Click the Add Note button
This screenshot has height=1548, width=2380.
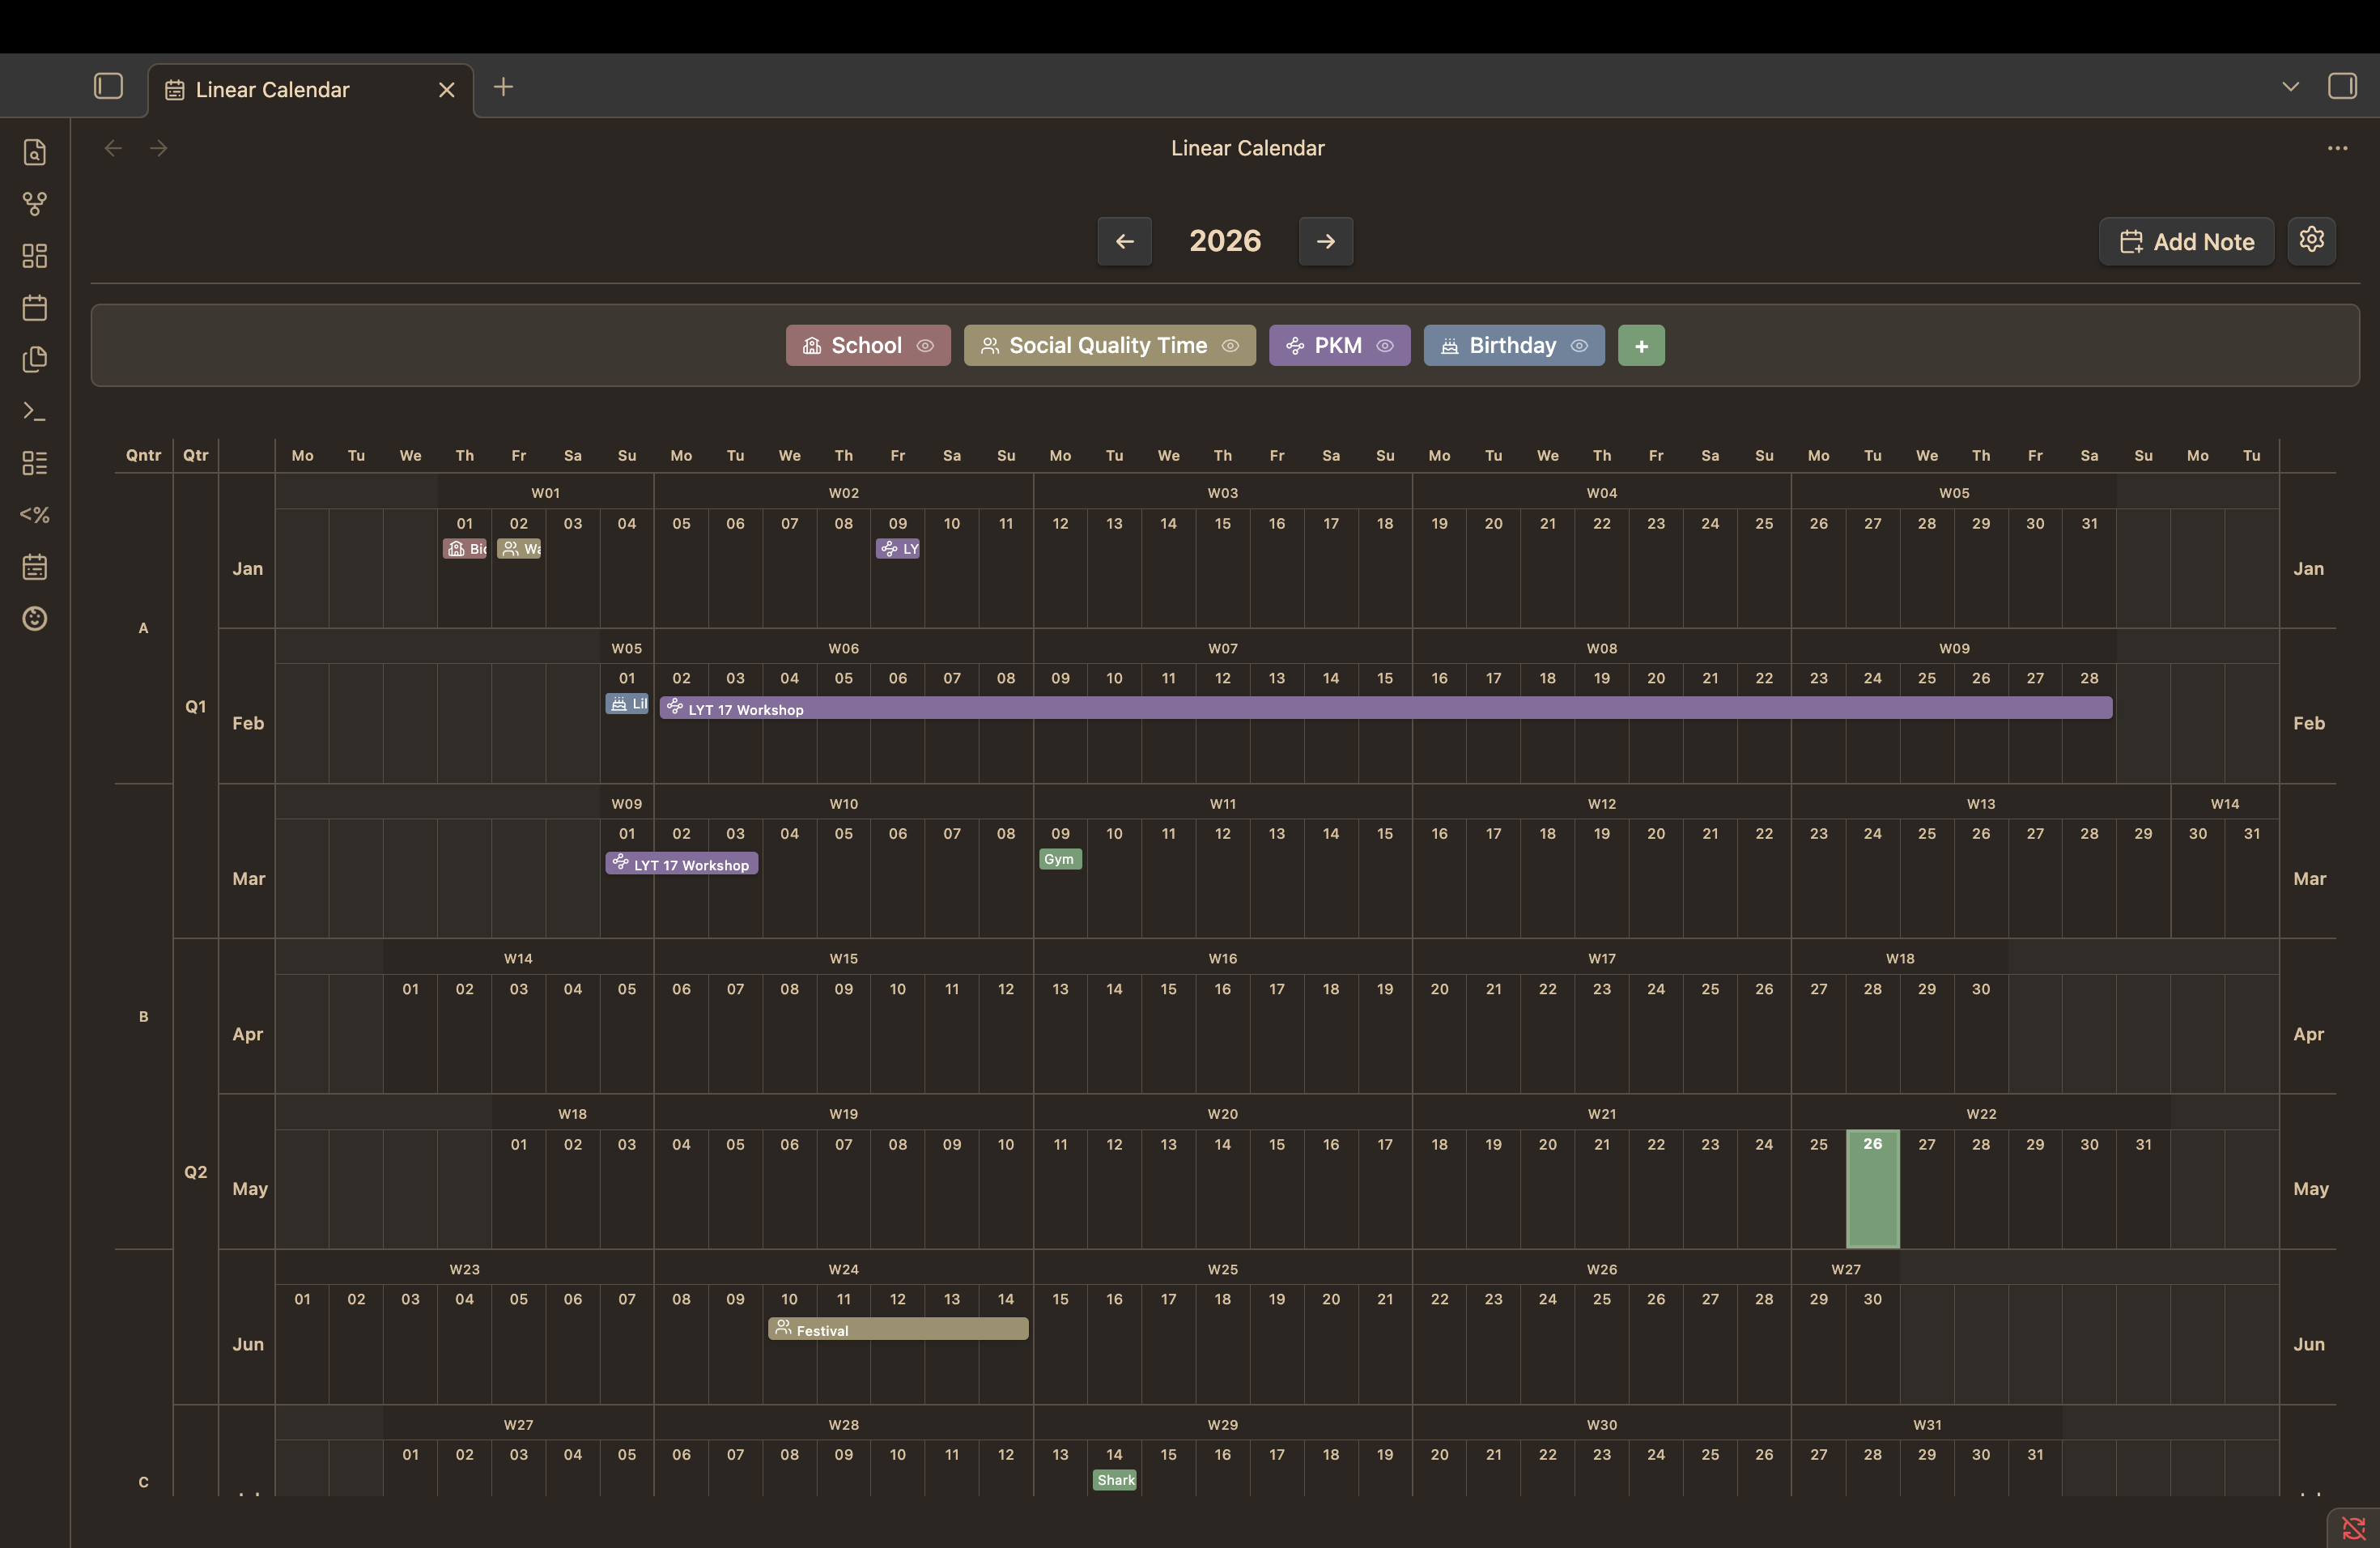point(2186,241)
